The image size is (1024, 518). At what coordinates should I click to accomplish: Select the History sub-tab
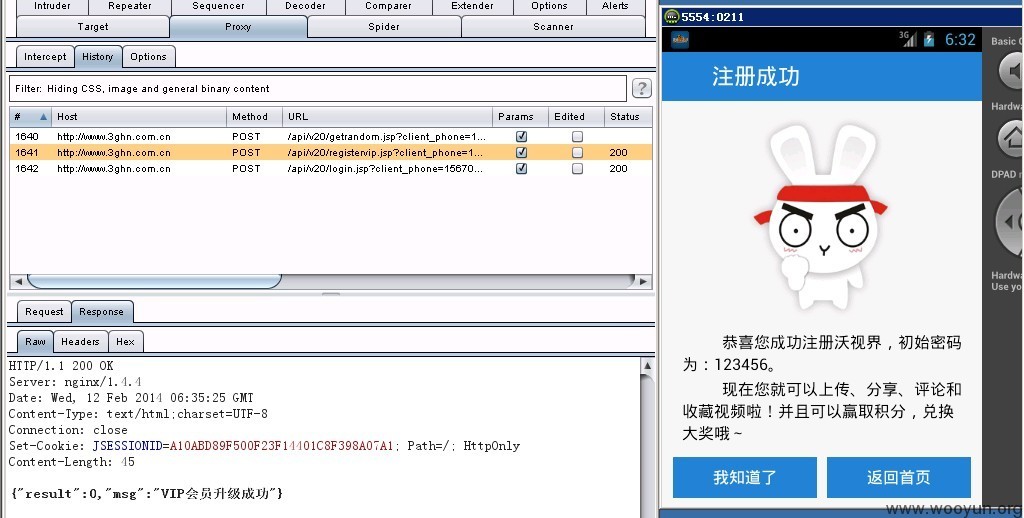point(98,57)
